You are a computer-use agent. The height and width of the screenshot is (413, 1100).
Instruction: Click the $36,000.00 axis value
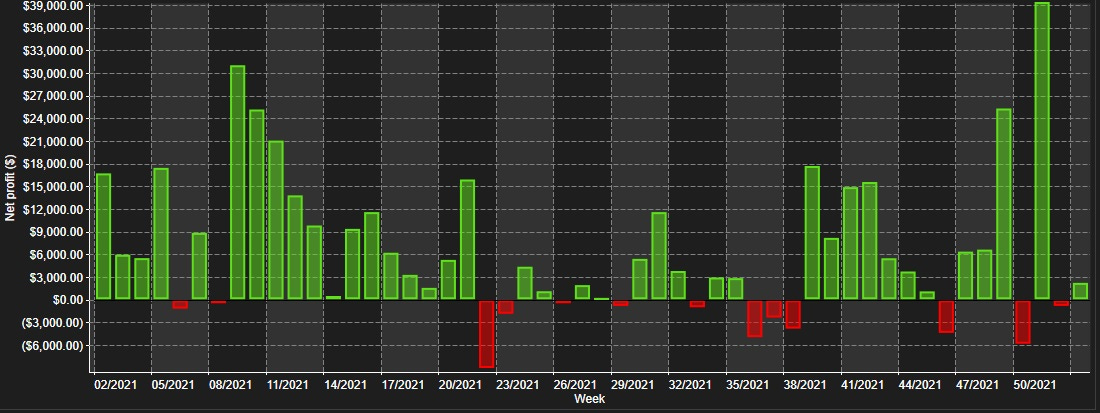click(53, 28)
